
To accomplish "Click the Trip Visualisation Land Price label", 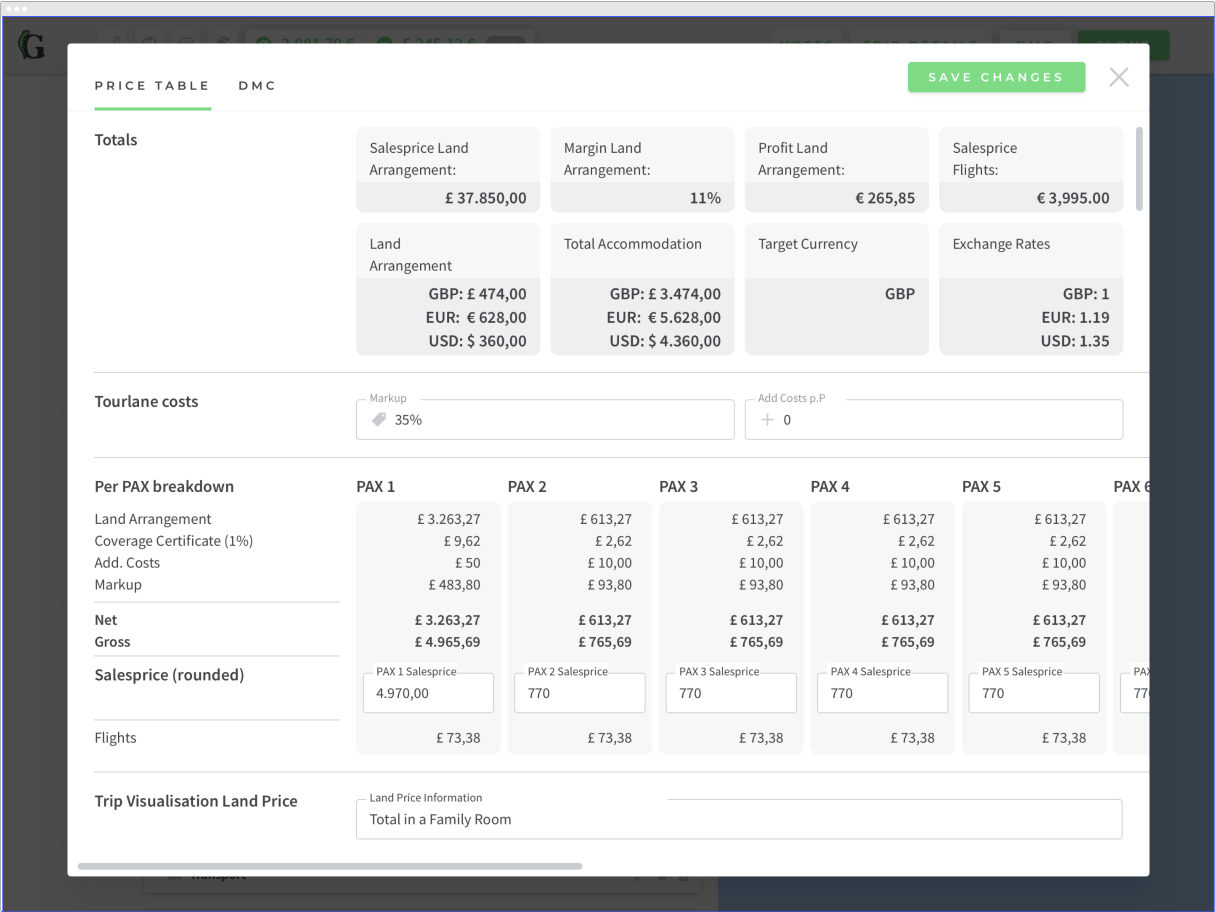I will pyautogui.click(x=196, y=801).
